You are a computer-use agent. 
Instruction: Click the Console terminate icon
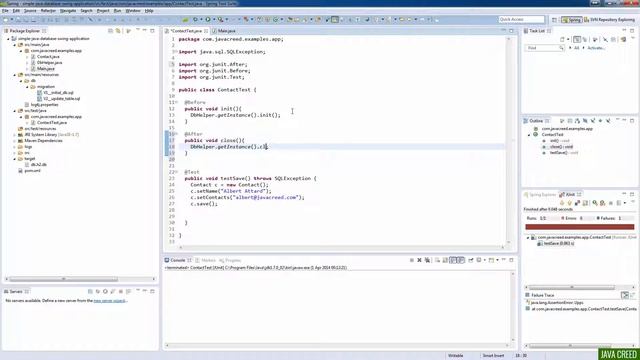(x=411, y=260)
